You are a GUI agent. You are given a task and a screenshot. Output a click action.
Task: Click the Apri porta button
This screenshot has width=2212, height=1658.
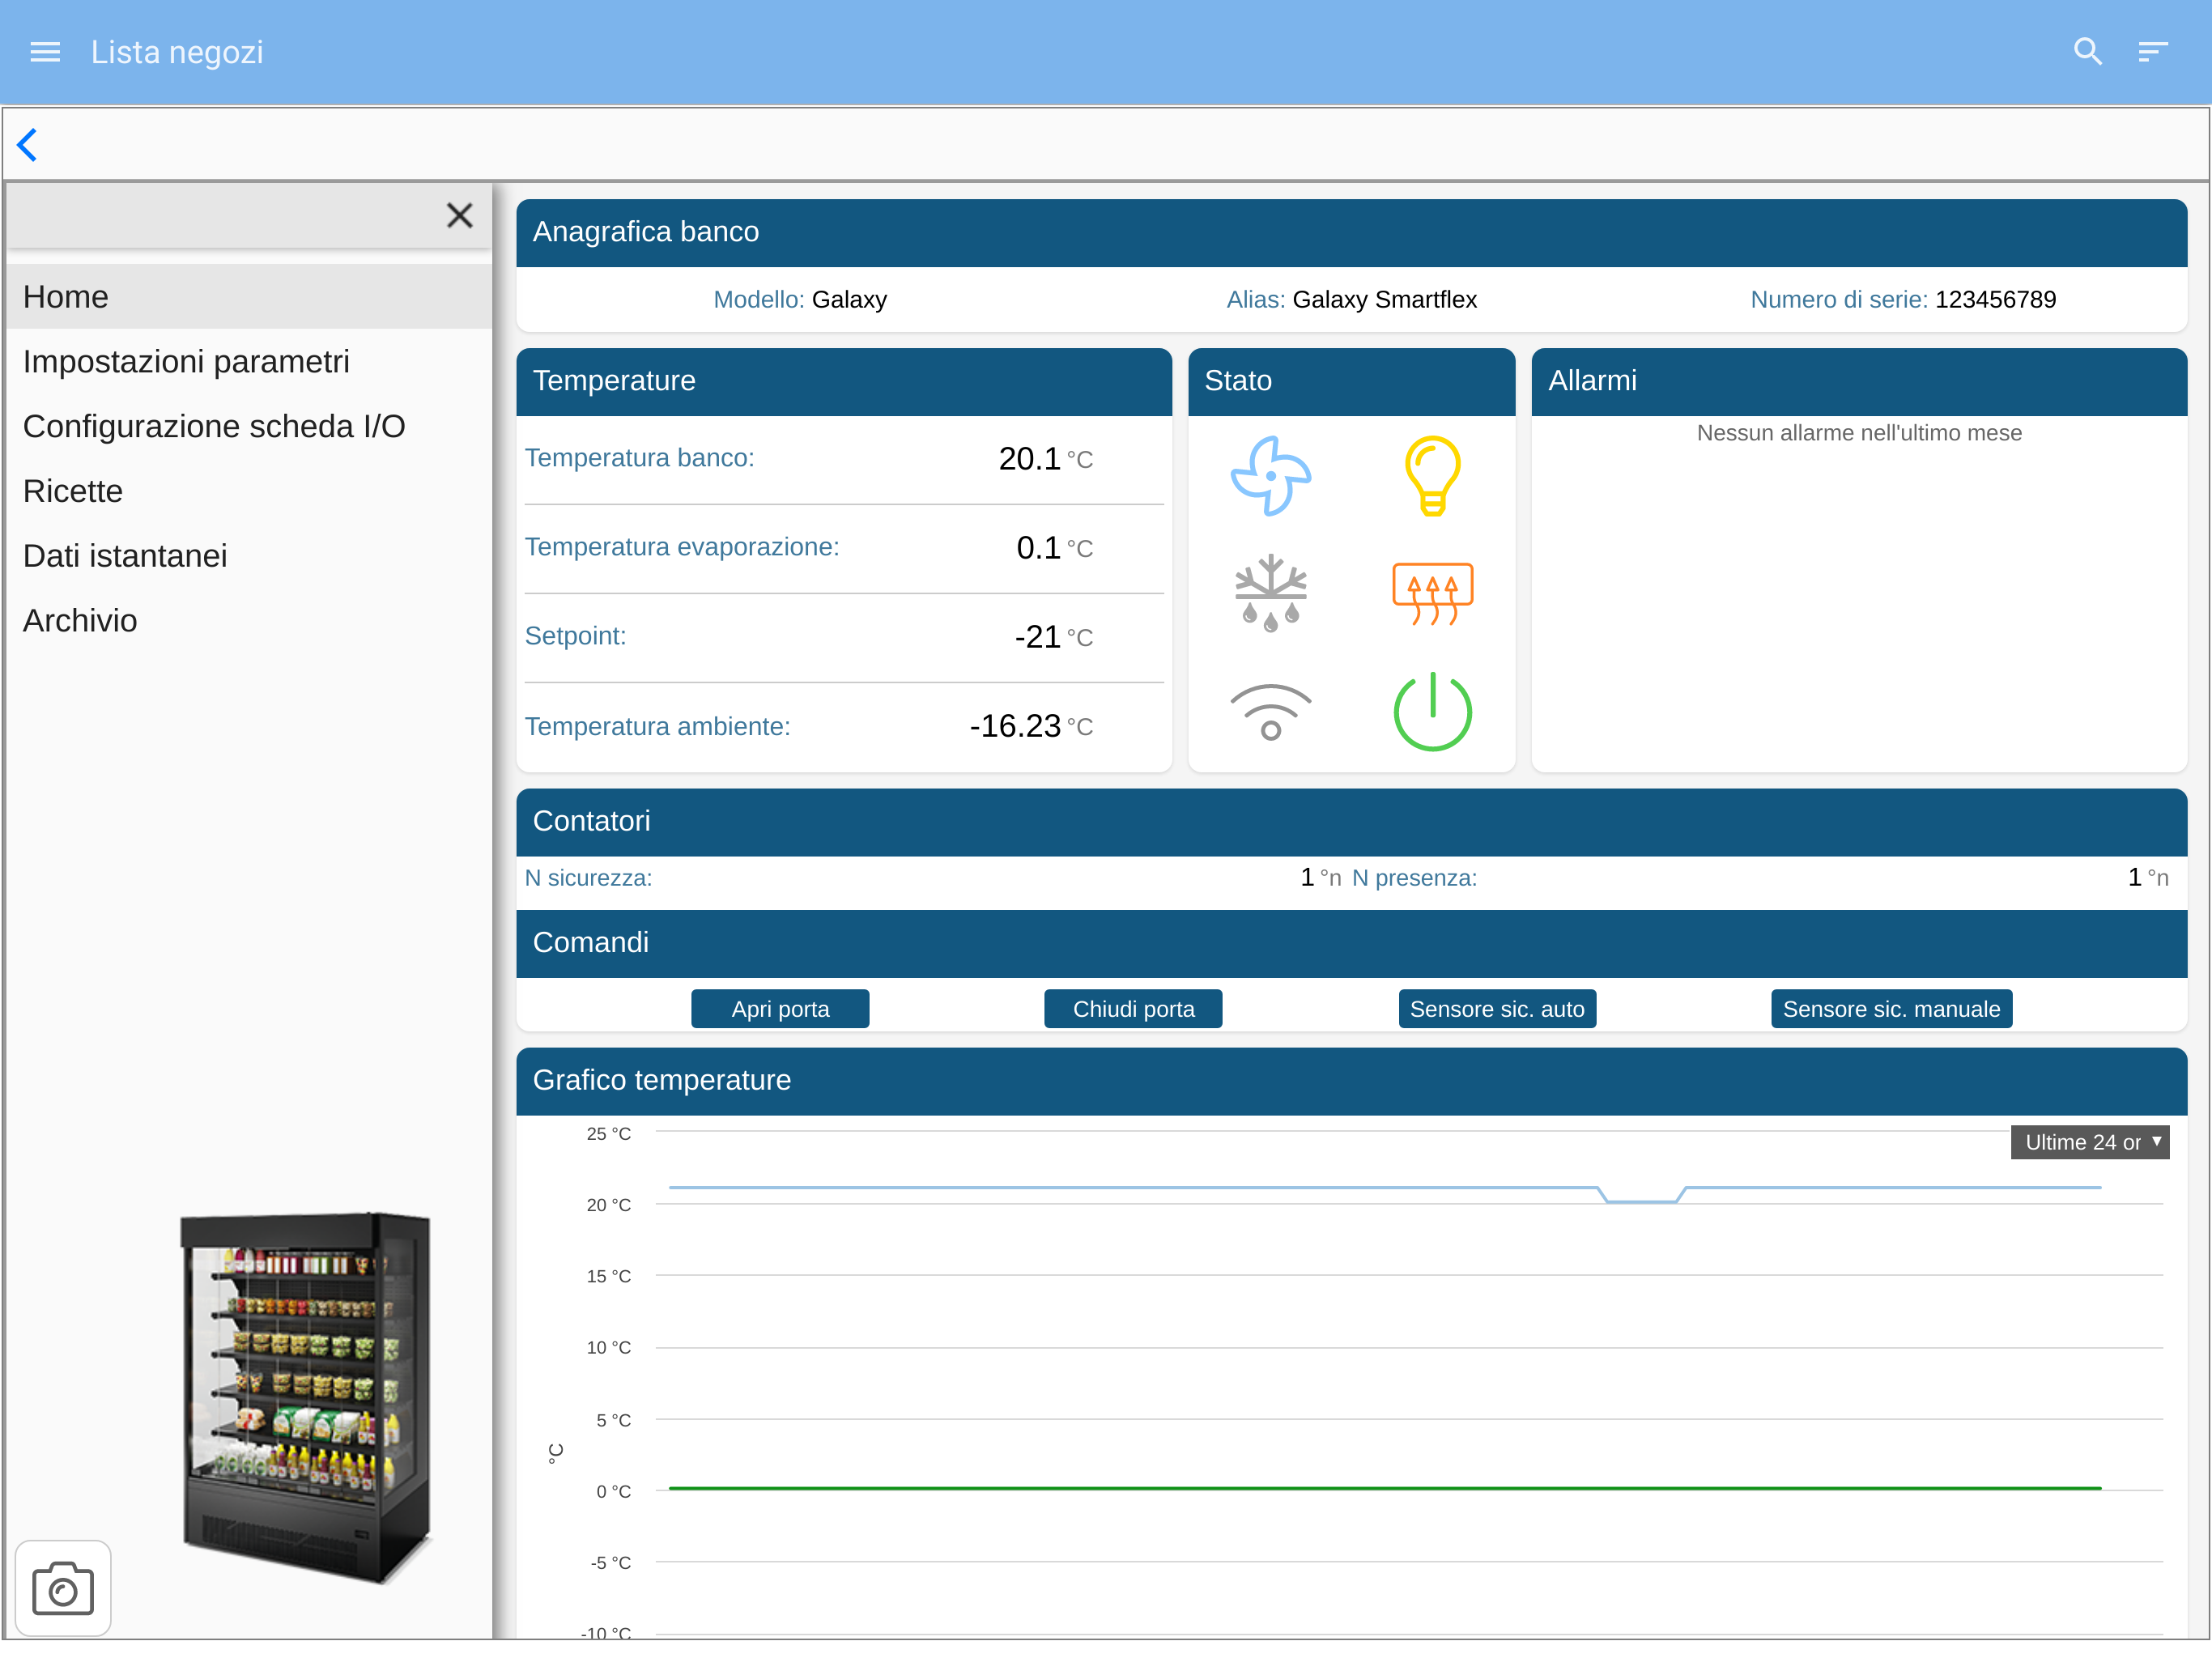(x=780, y=1009)
